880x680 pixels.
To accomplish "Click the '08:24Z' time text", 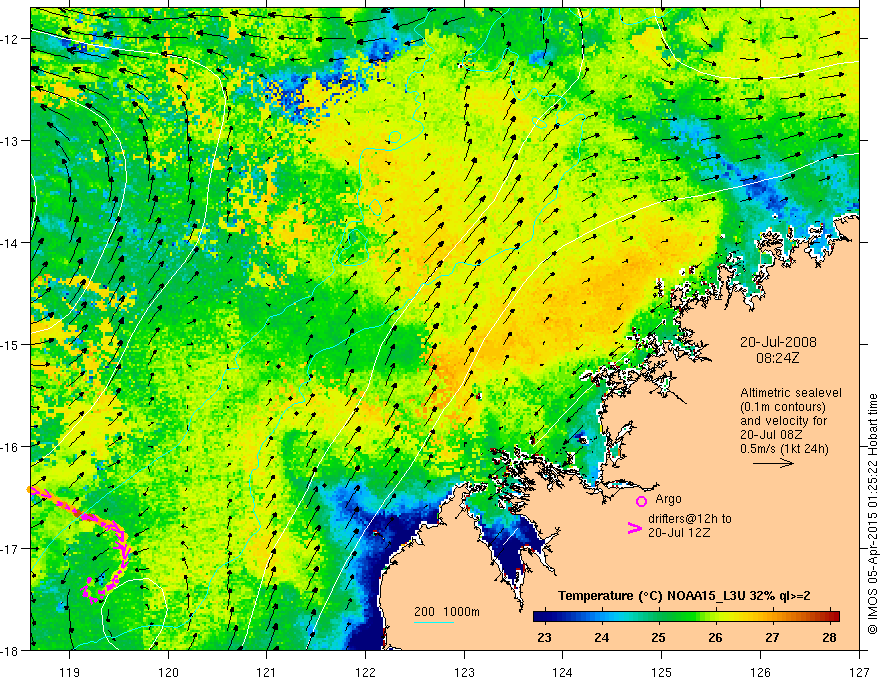I will 777,357.
